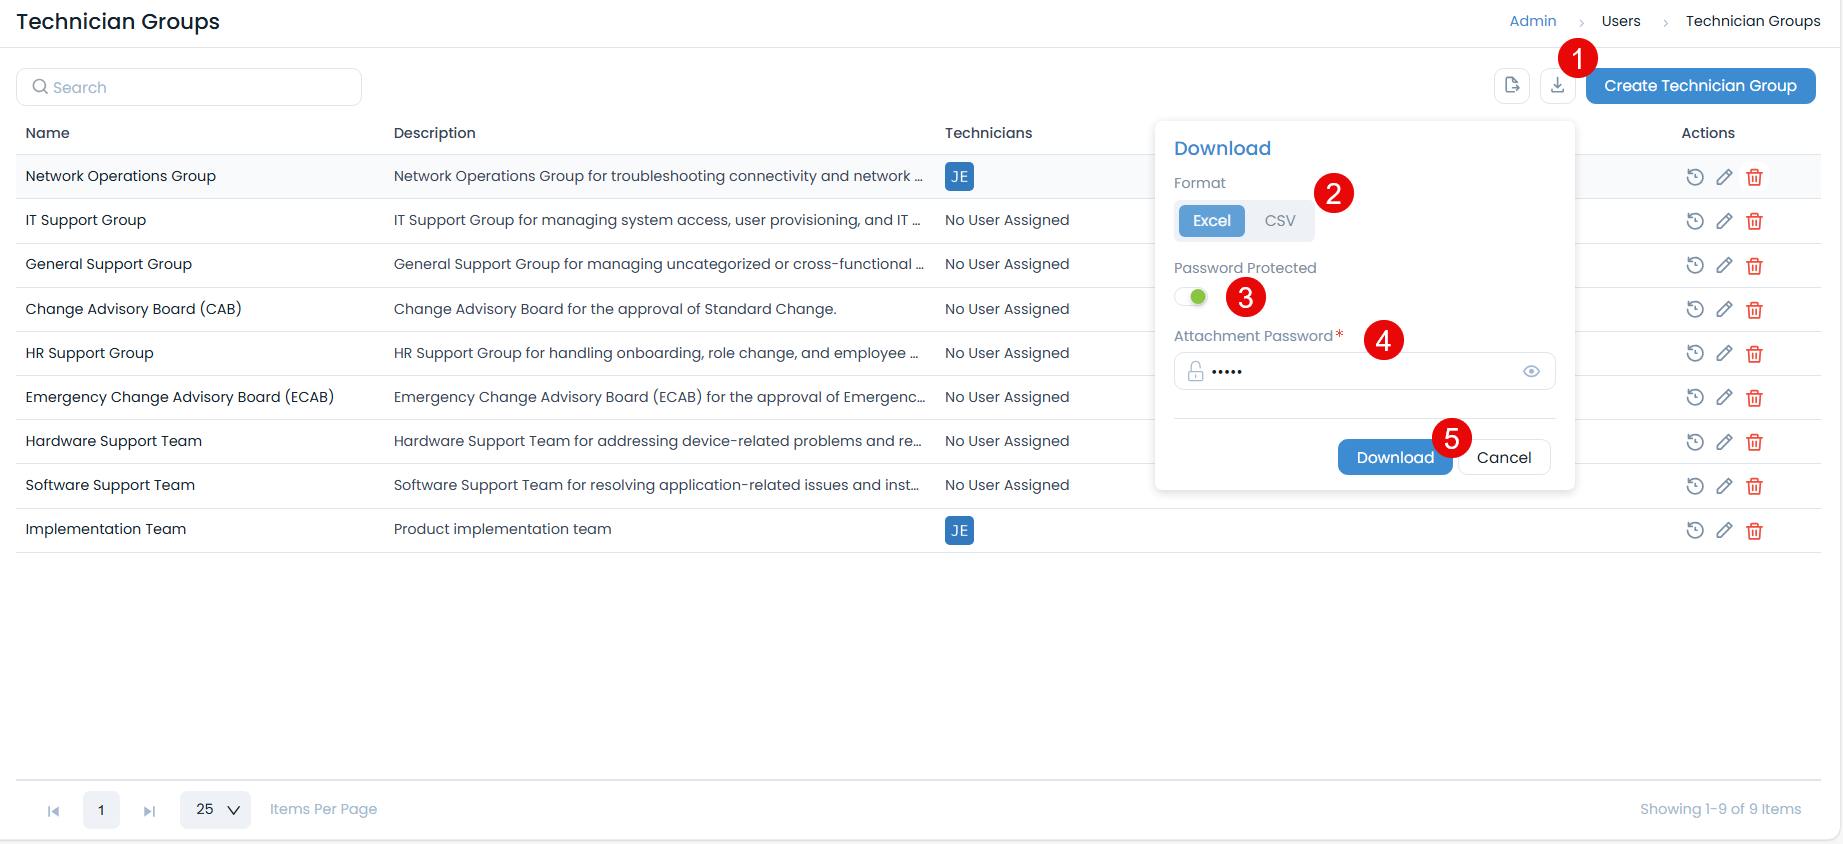Image resolution: width=1843 pixels, height=844 pixels.
Task: Click the export file icon beside download
Action: (1511, 86)
